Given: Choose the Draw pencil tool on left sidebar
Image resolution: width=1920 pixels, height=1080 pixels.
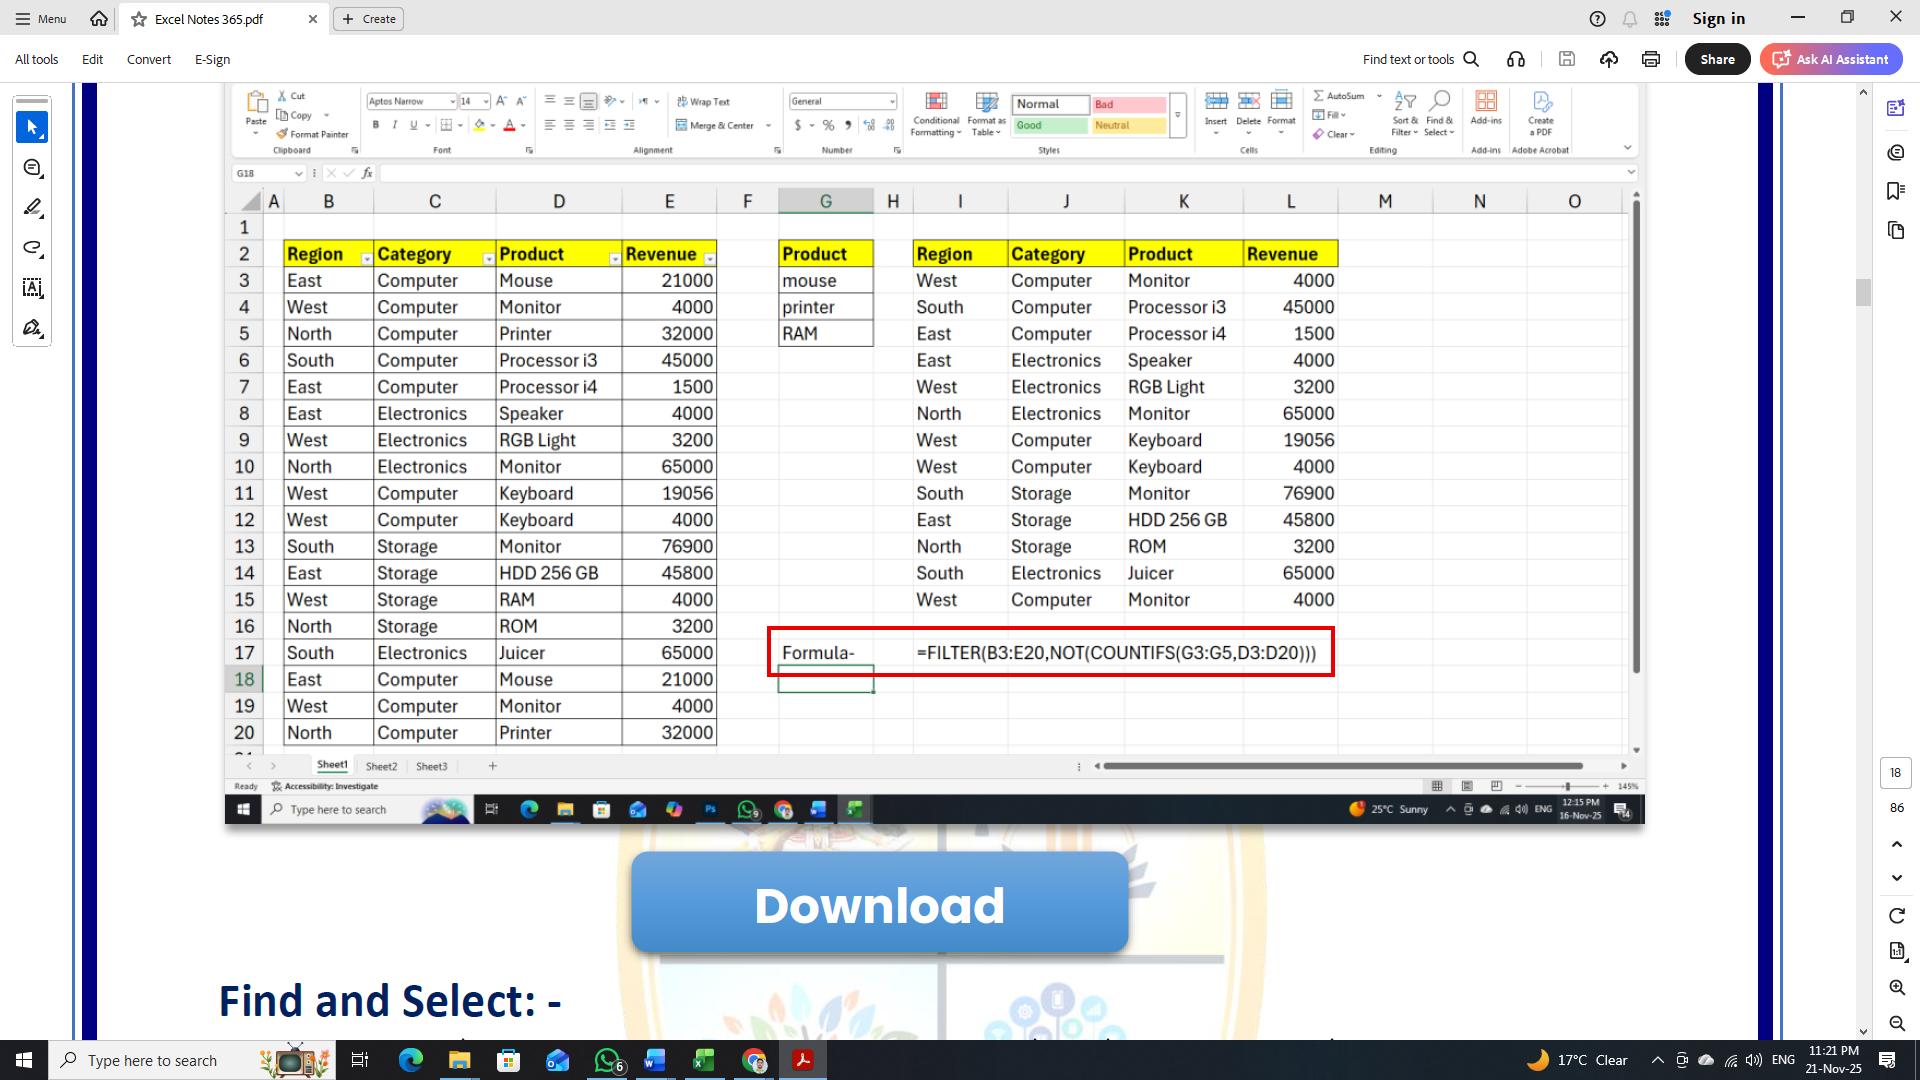Looking at the screenshot, I should click(x=33, y=207).
